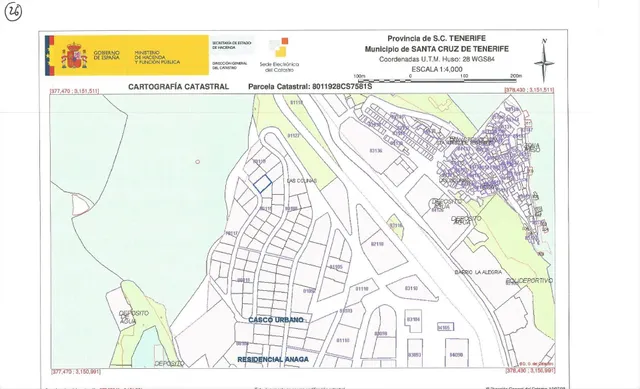640x389 pixels.
Task: Click the 'RESIDENCIAL ANAGA' map label
Action: [x=273, y=360]
